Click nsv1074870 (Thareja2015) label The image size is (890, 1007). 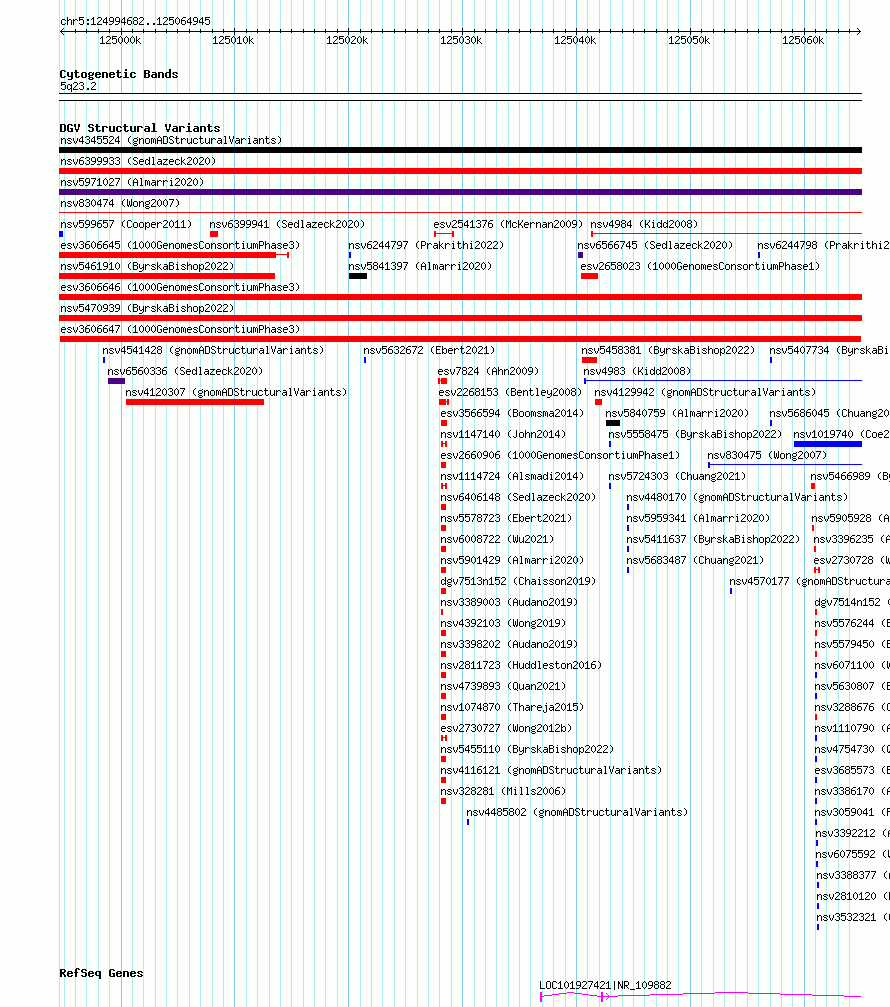click(512, 708)
